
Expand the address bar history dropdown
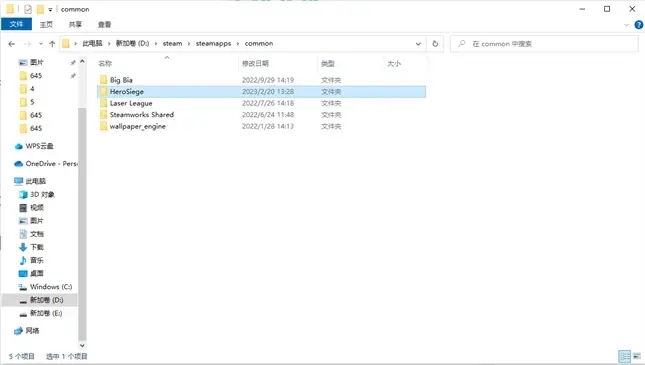pos(418,44)
